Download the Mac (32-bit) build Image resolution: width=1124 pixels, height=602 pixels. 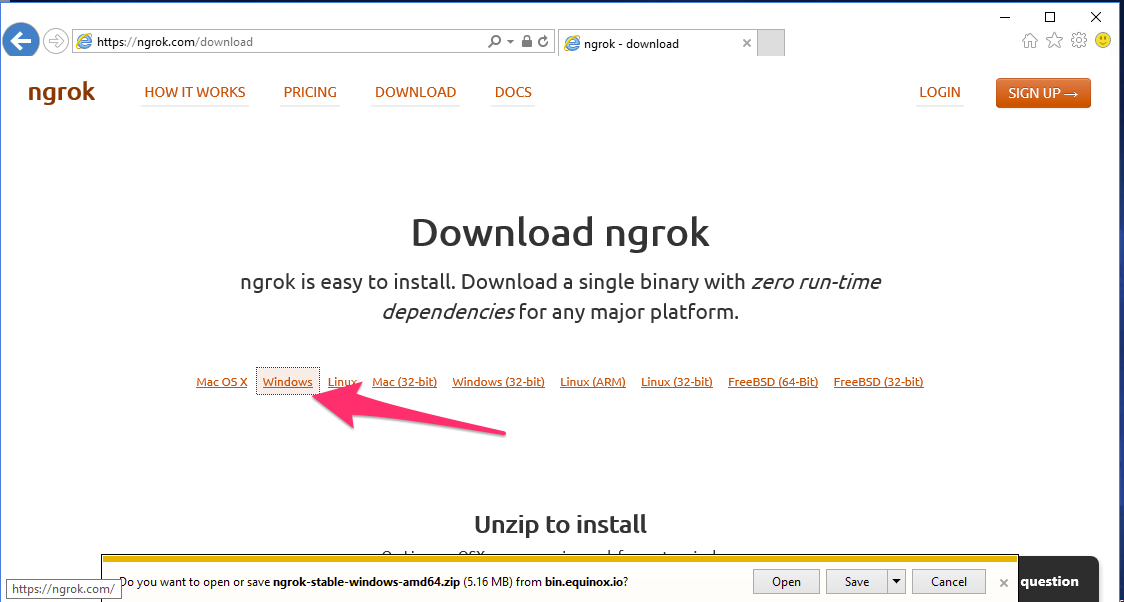(404, 382)
